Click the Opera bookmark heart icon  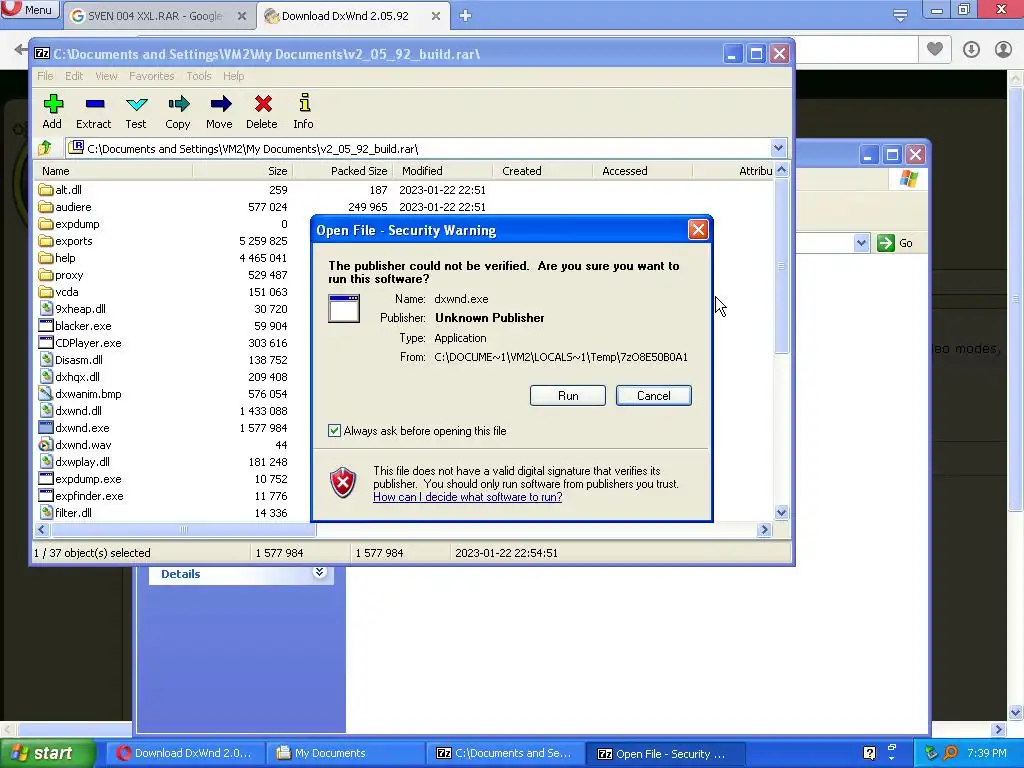pyautogui.click(x=935, y=49)
